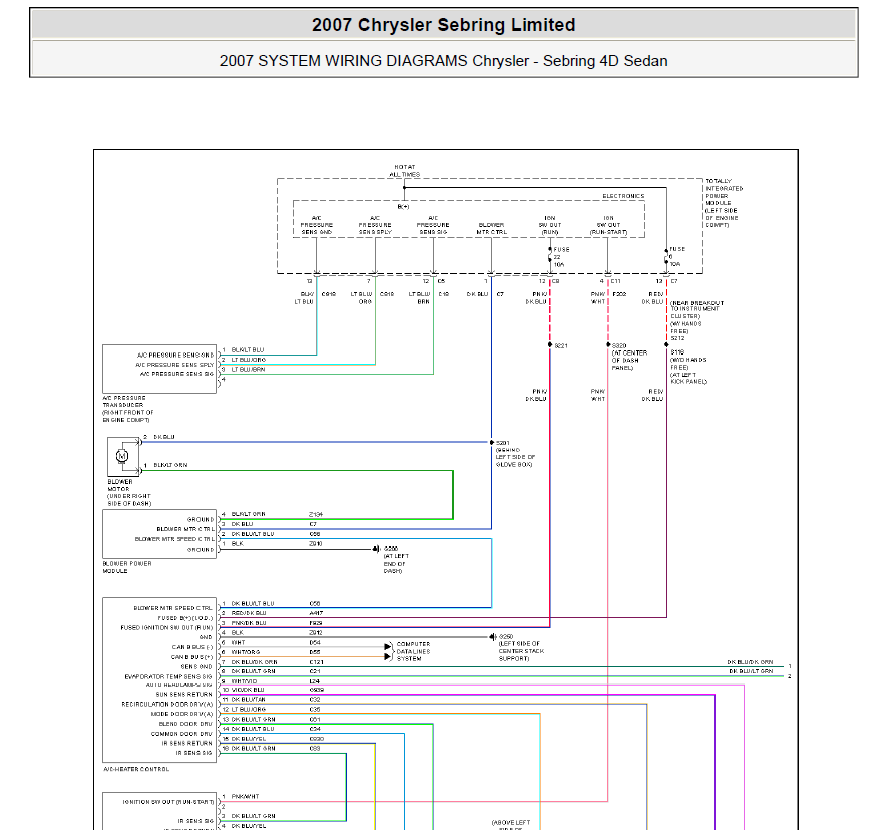Click the 'CAN B BUS (-)' pin name

pyautogui.click(x=193, y=647)
